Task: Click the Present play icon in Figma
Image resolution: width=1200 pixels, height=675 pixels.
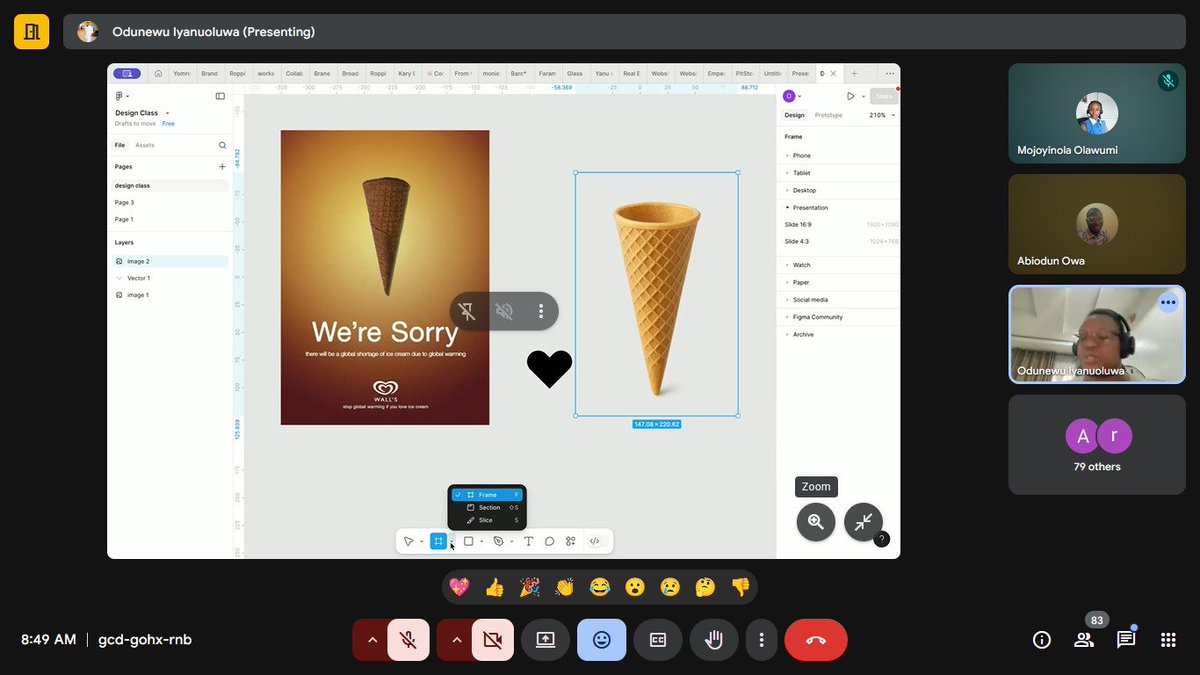Action: 850,96
